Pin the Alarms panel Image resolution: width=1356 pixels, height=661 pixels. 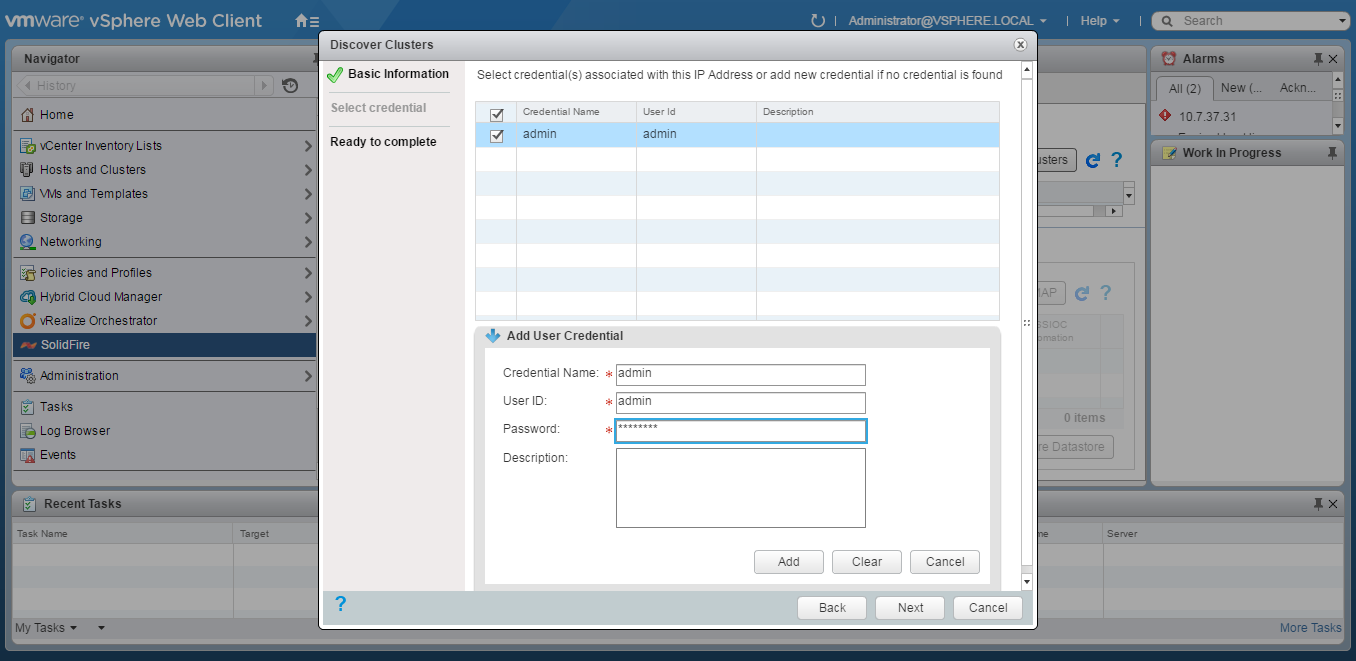coord(1318,59)
